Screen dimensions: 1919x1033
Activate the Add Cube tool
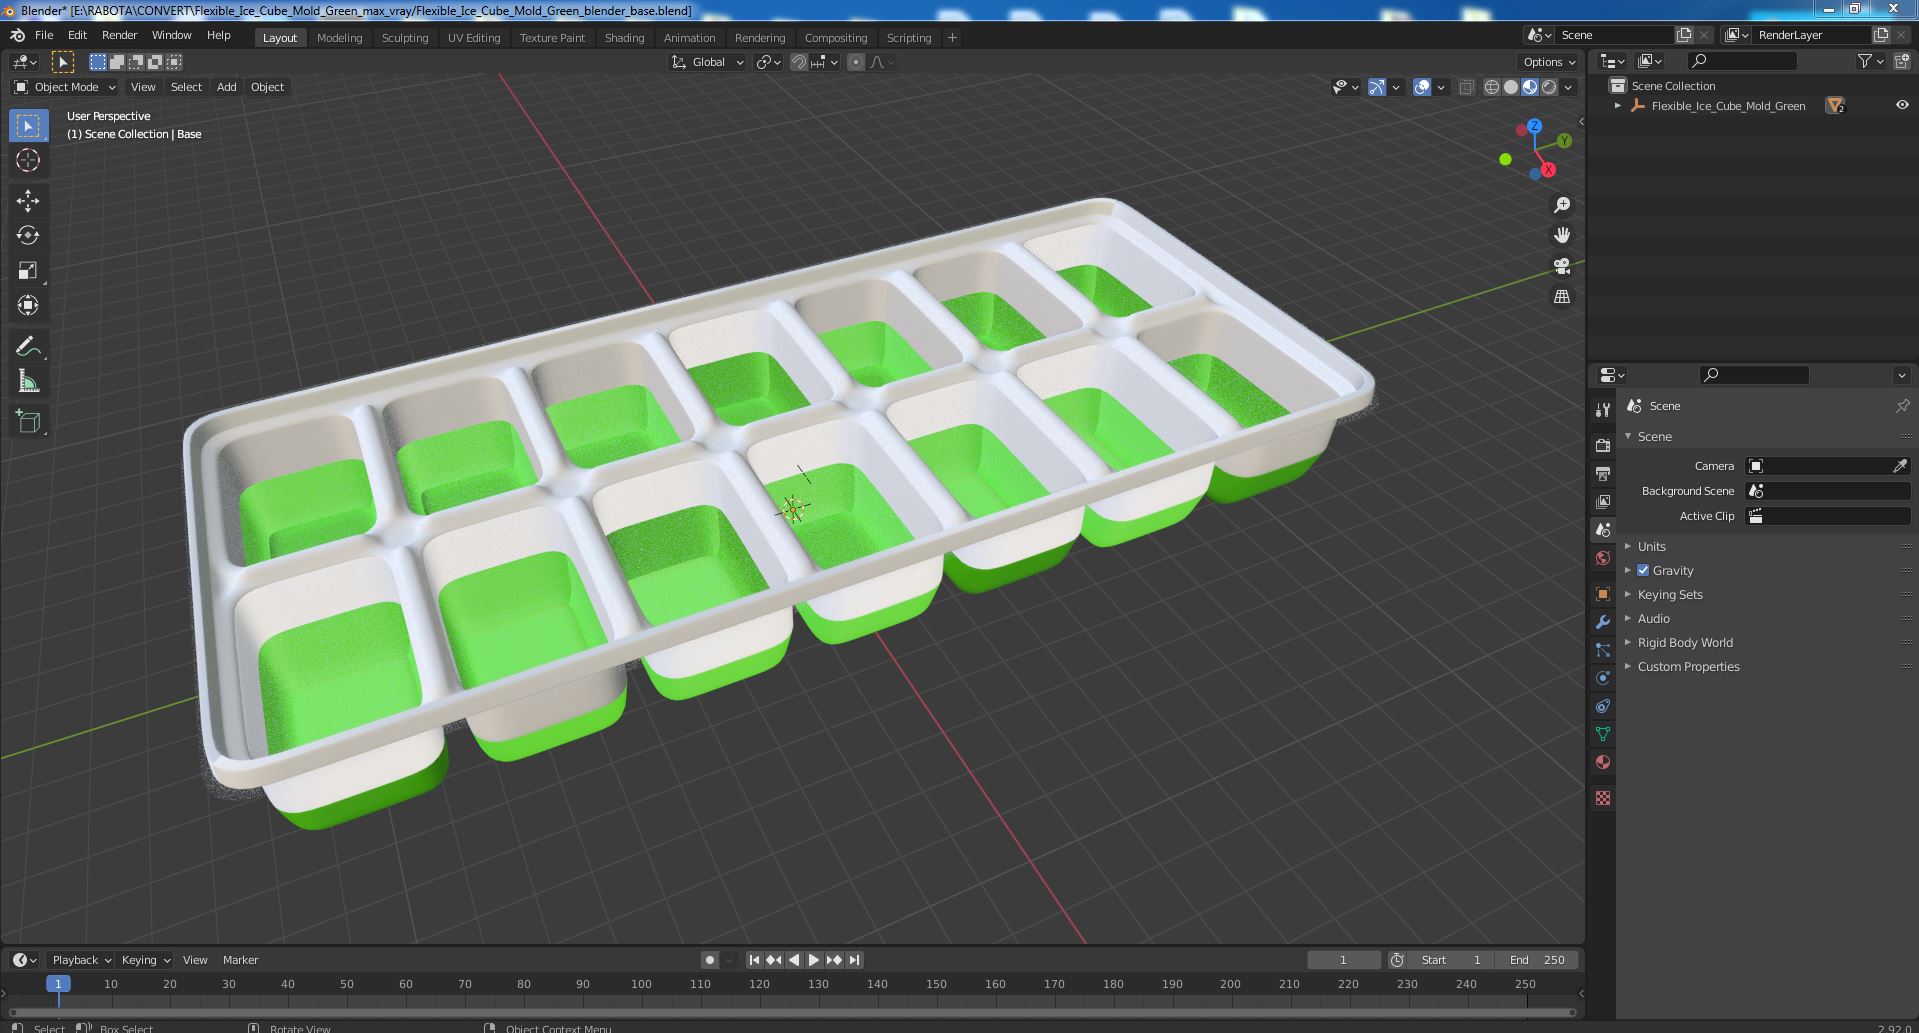[28, 422]
